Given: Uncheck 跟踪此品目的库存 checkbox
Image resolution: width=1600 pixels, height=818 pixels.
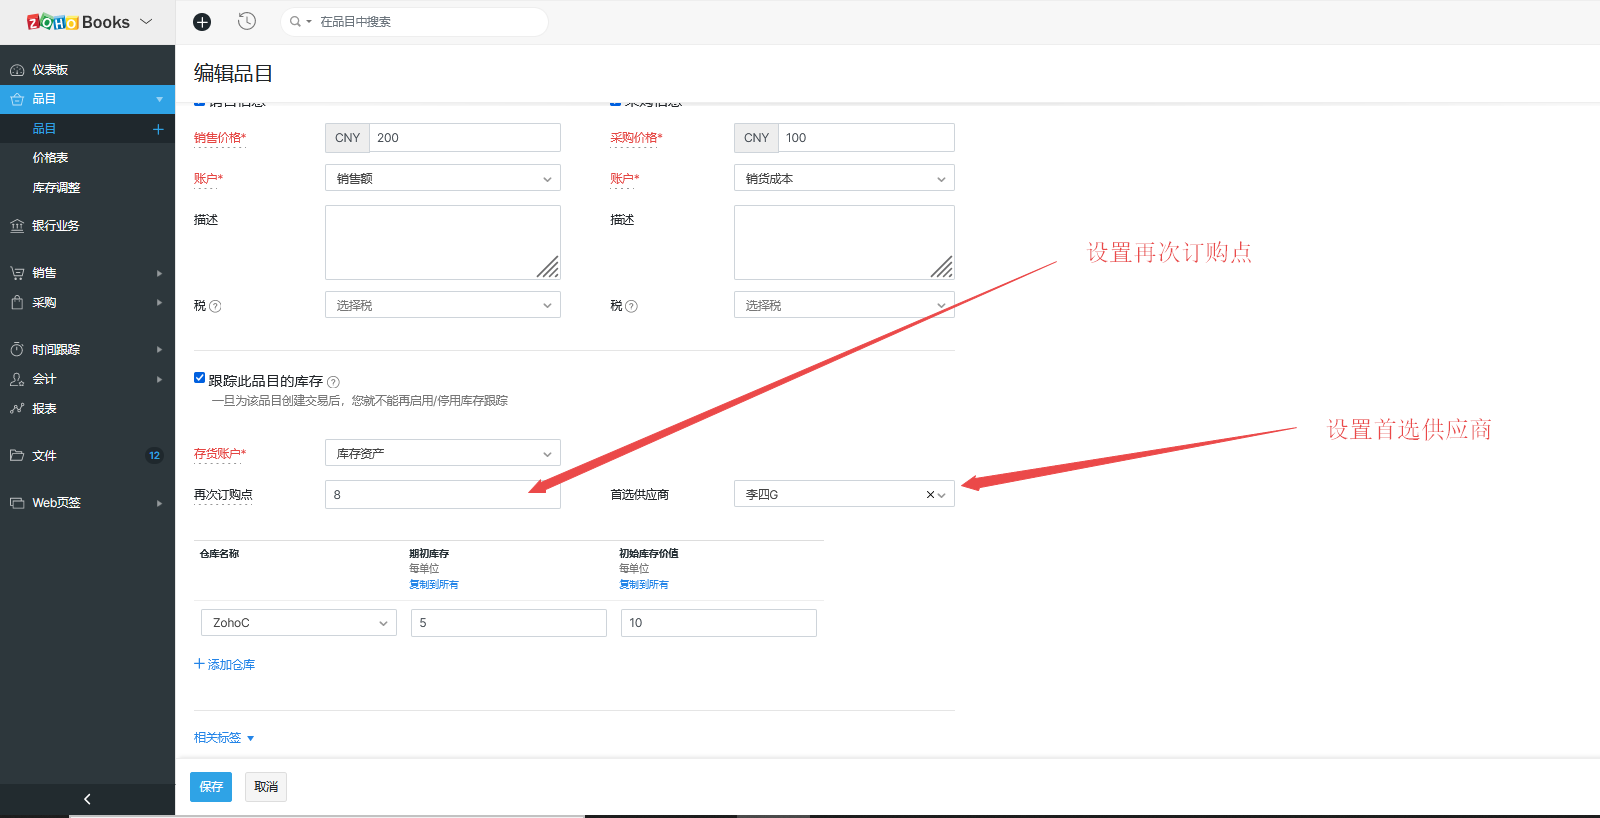Looking at the screenshot, I should tap(200, 378).
